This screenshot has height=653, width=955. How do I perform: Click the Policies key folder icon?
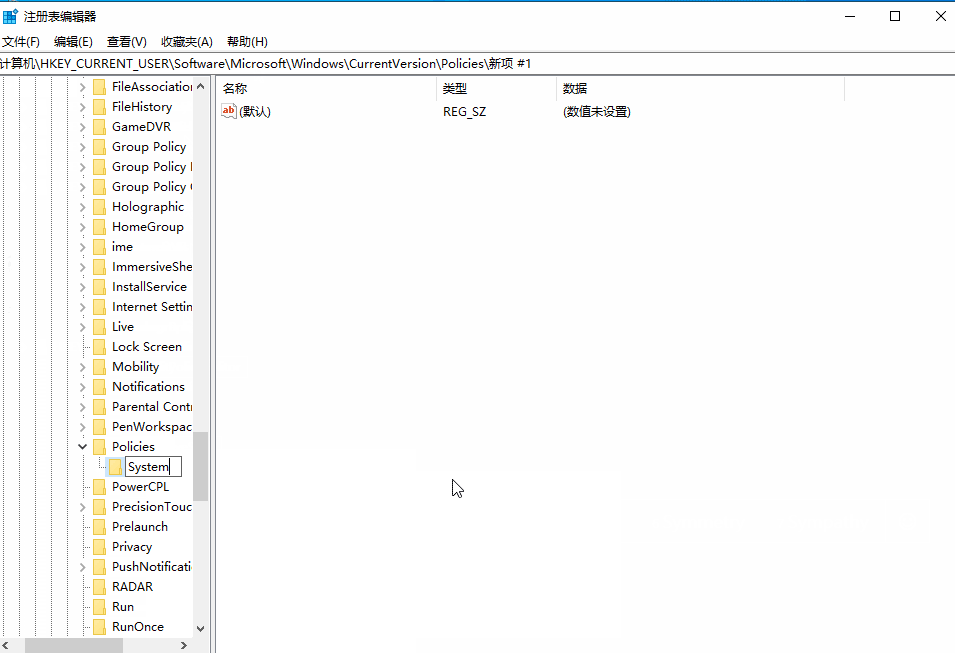[x=99, y=446]
